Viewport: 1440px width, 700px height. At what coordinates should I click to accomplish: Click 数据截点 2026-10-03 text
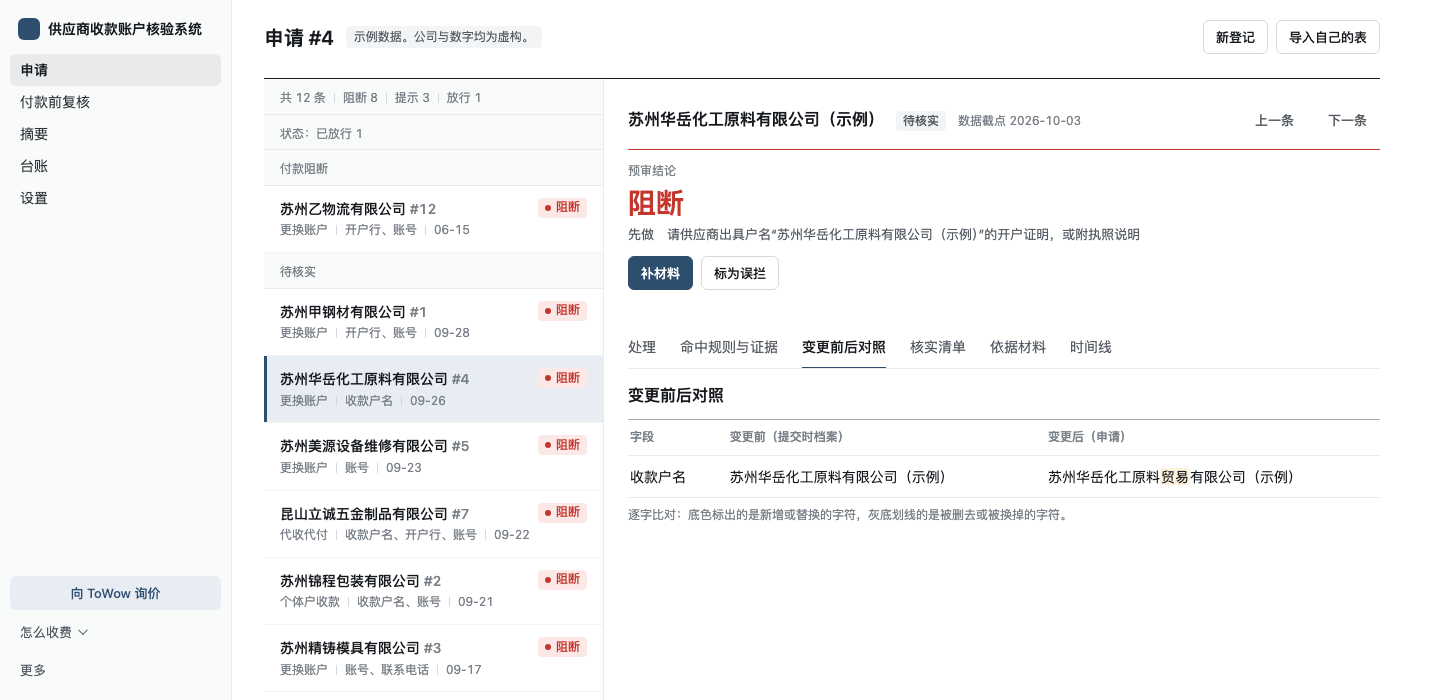[x=1019, y=121]
